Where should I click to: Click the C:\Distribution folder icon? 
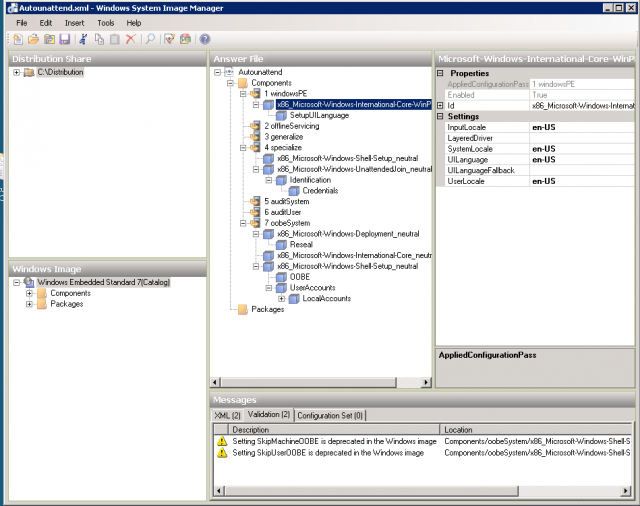click(x=29, y=72)
